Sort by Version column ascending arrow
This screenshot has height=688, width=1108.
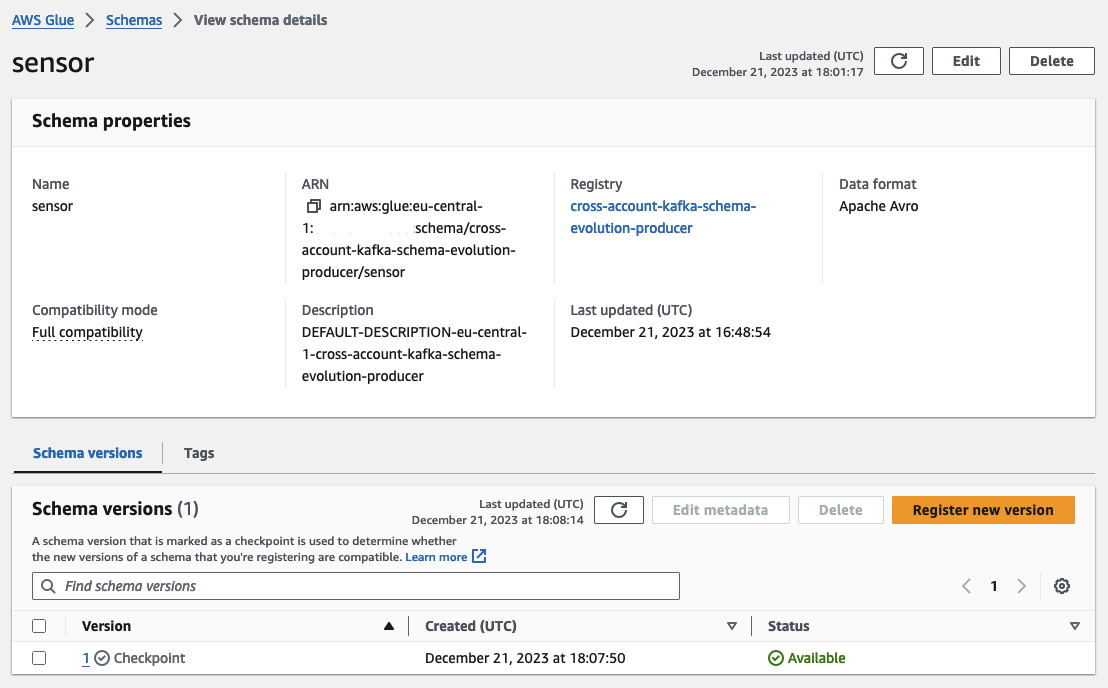point(388,626)
